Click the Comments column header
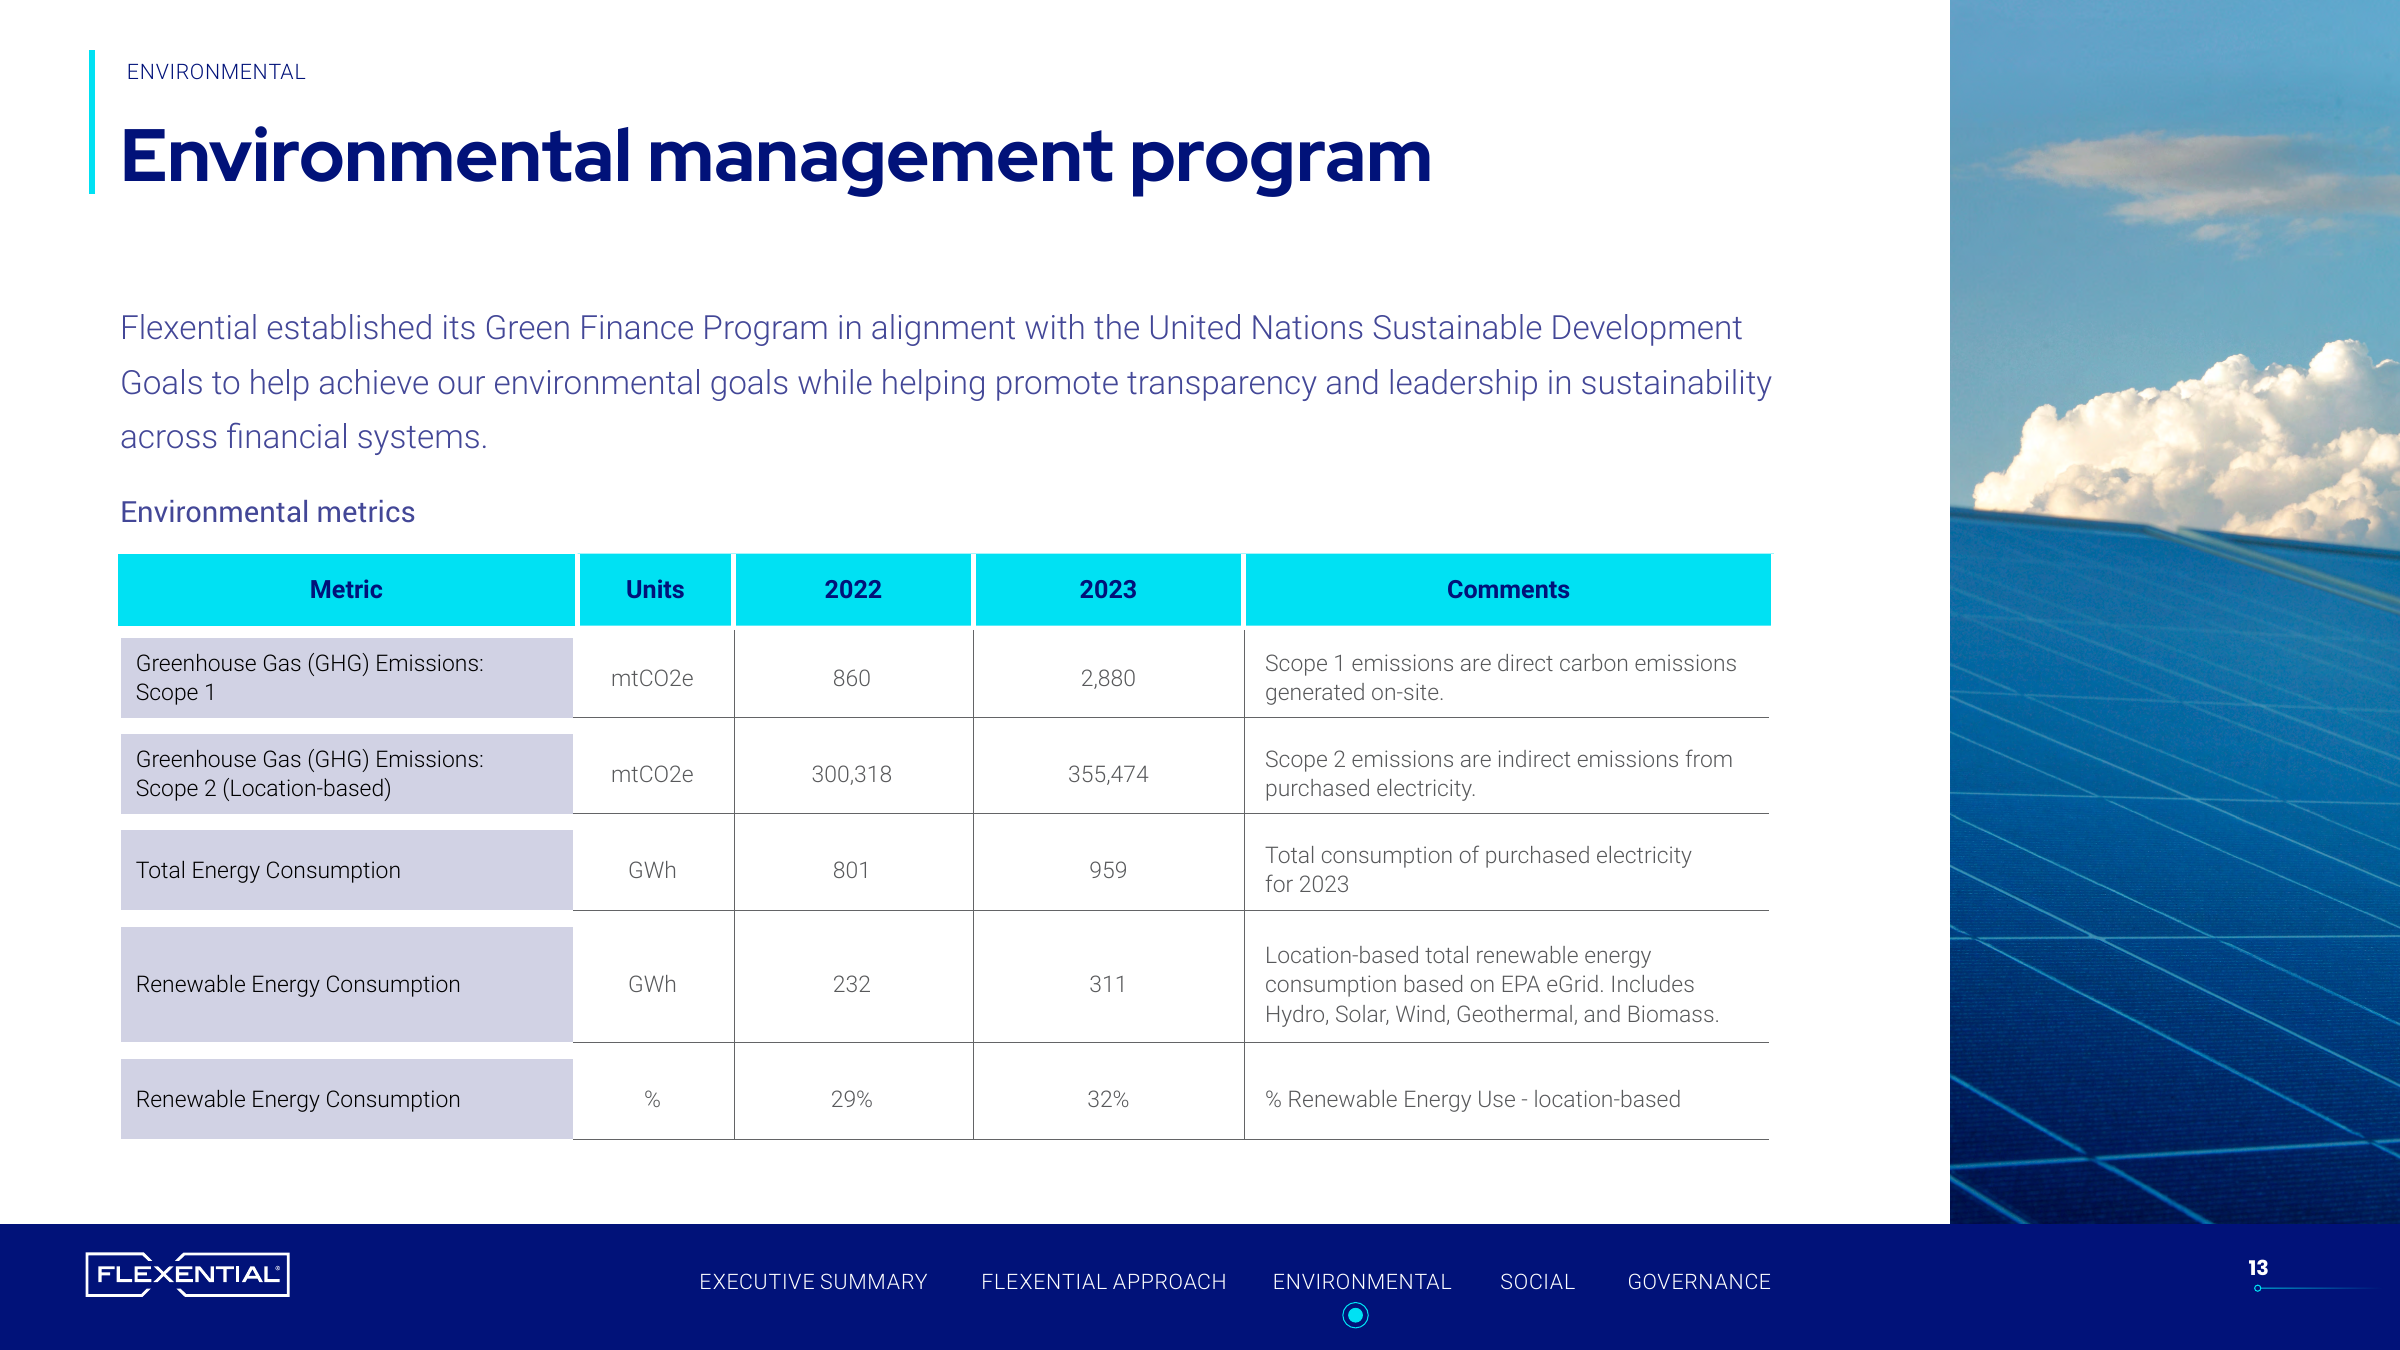 pyautogui.click(x=1508, y=590)
